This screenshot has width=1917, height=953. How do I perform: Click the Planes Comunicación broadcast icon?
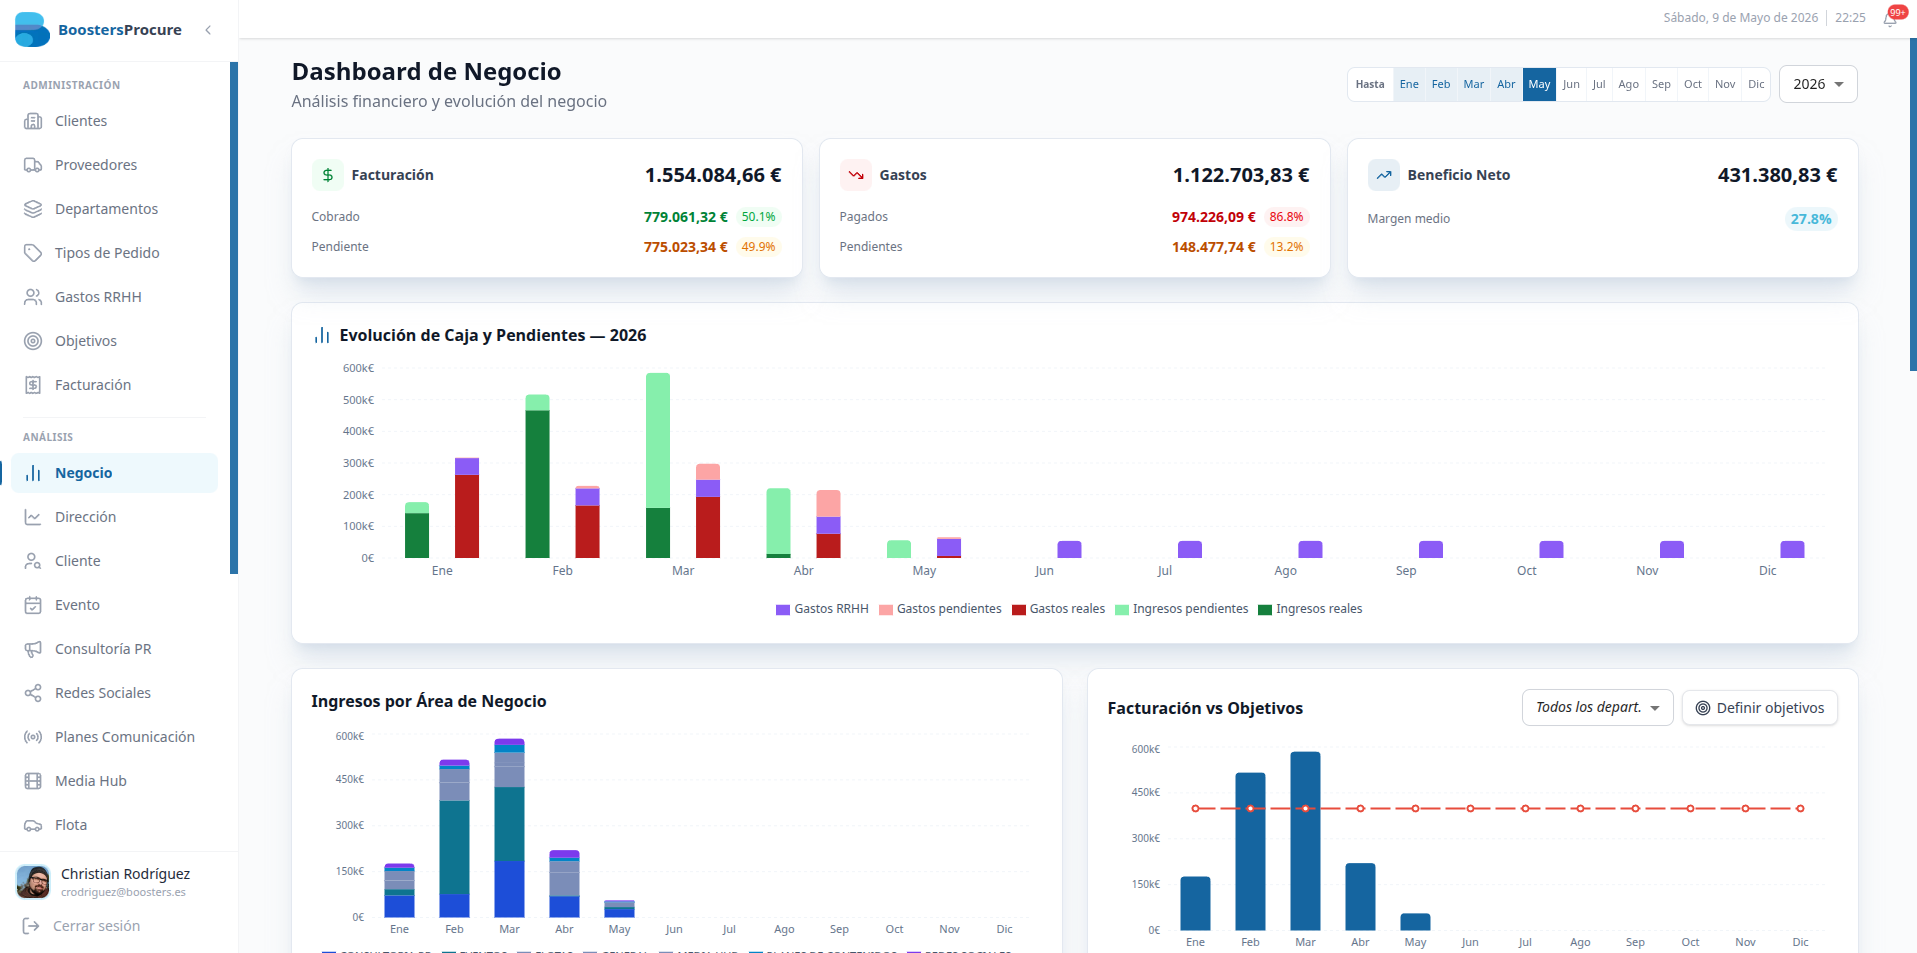click(33, 737)
